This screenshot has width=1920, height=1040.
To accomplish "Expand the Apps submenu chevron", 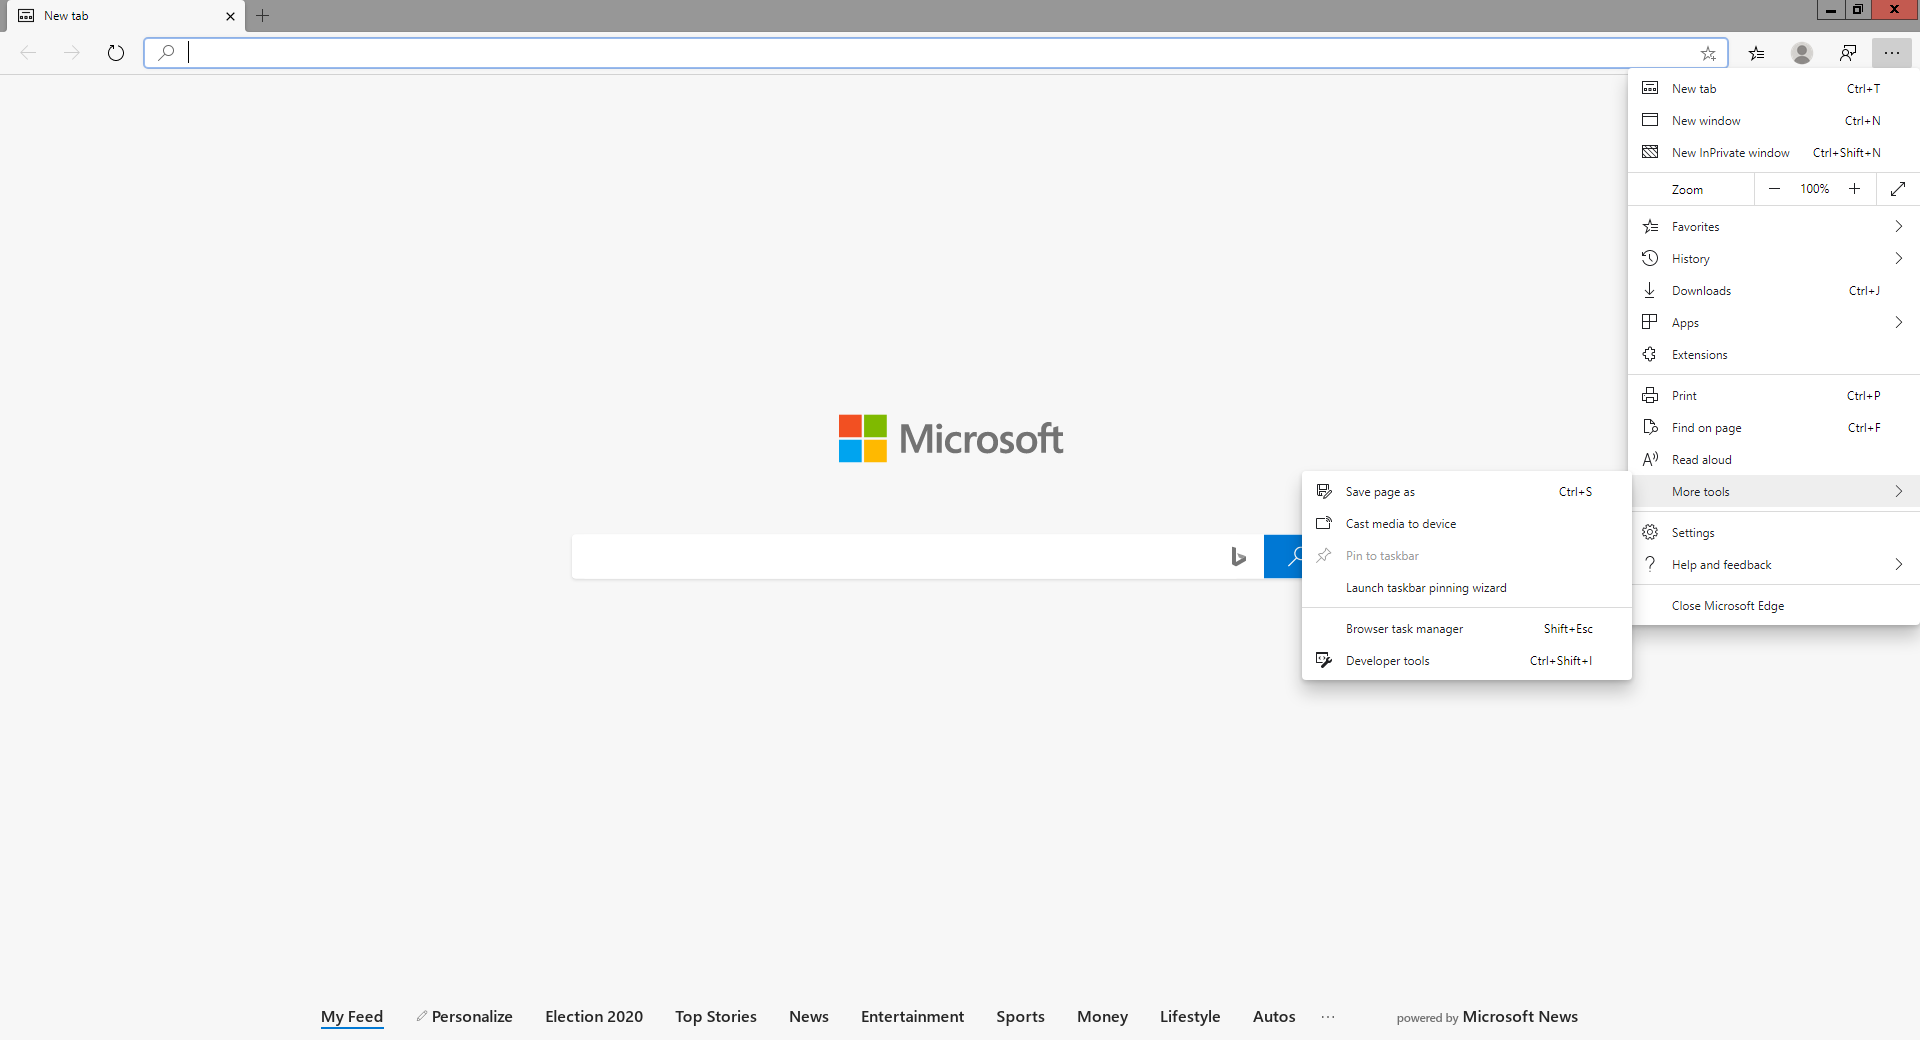I will pyautogui.click(x=1898, y=322).
